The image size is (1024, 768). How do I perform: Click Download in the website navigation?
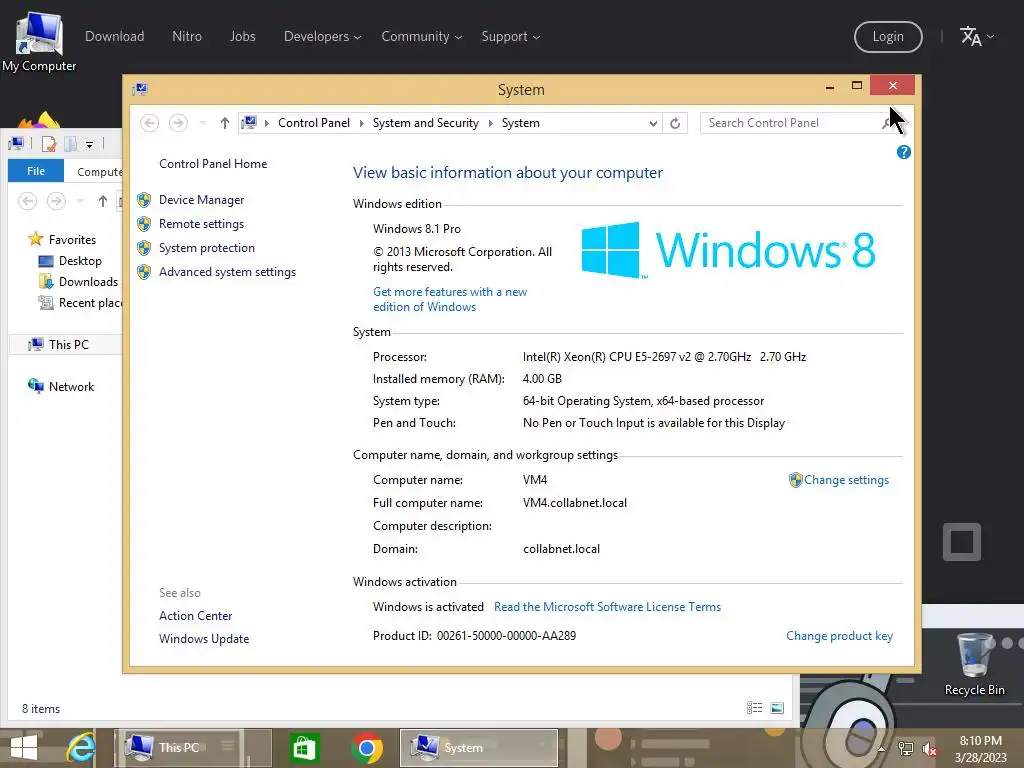(x=114, y=37)
